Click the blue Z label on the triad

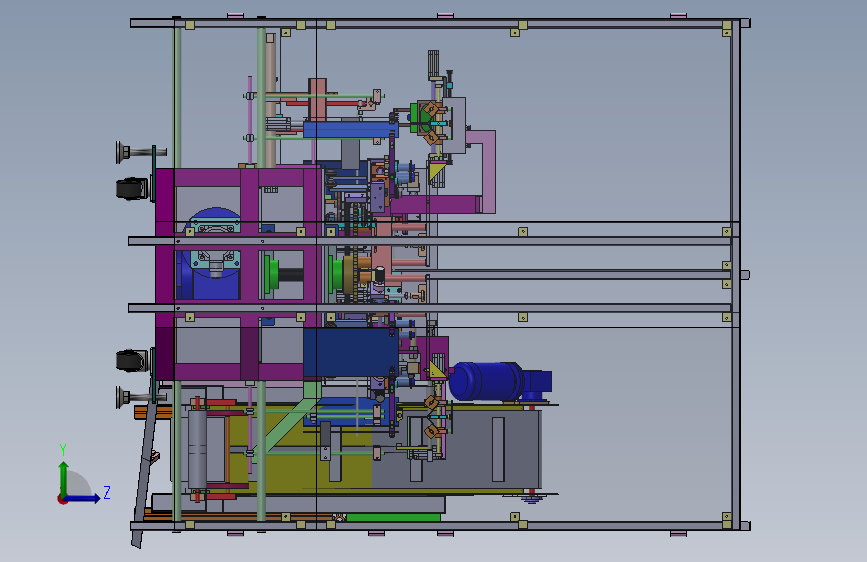[107, 492]
